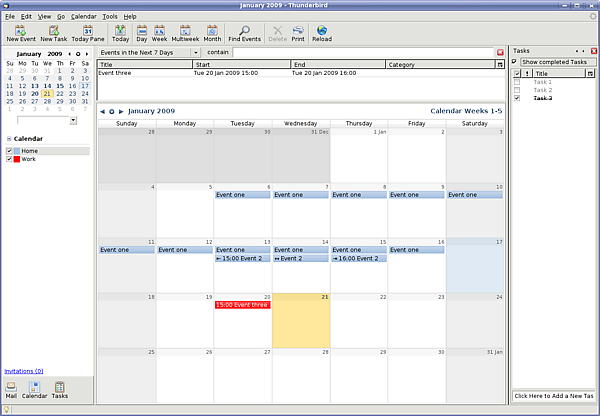Image resolution: width=600 pixels, height=416 pixels.
Task: Open the Tasks mode in bottom-left switcher
Action: coord(60,388)
